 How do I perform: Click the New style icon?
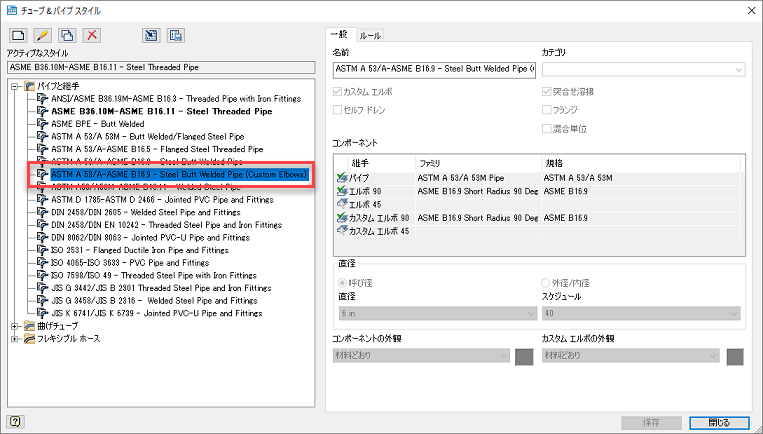[x=18, y=35]
